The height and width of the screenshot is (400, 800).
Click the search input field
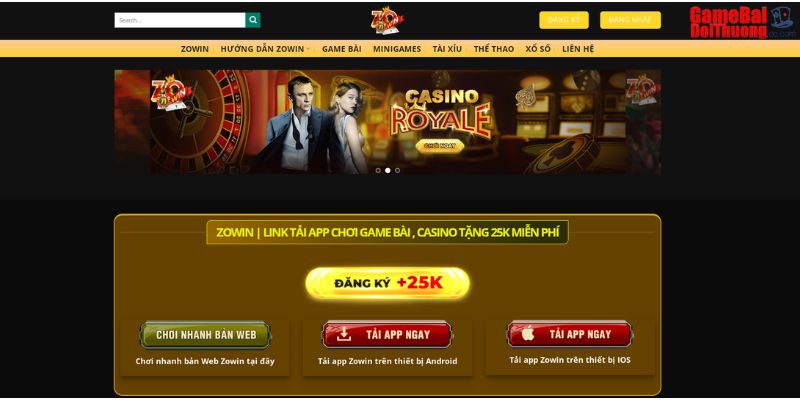click(180, 20)
